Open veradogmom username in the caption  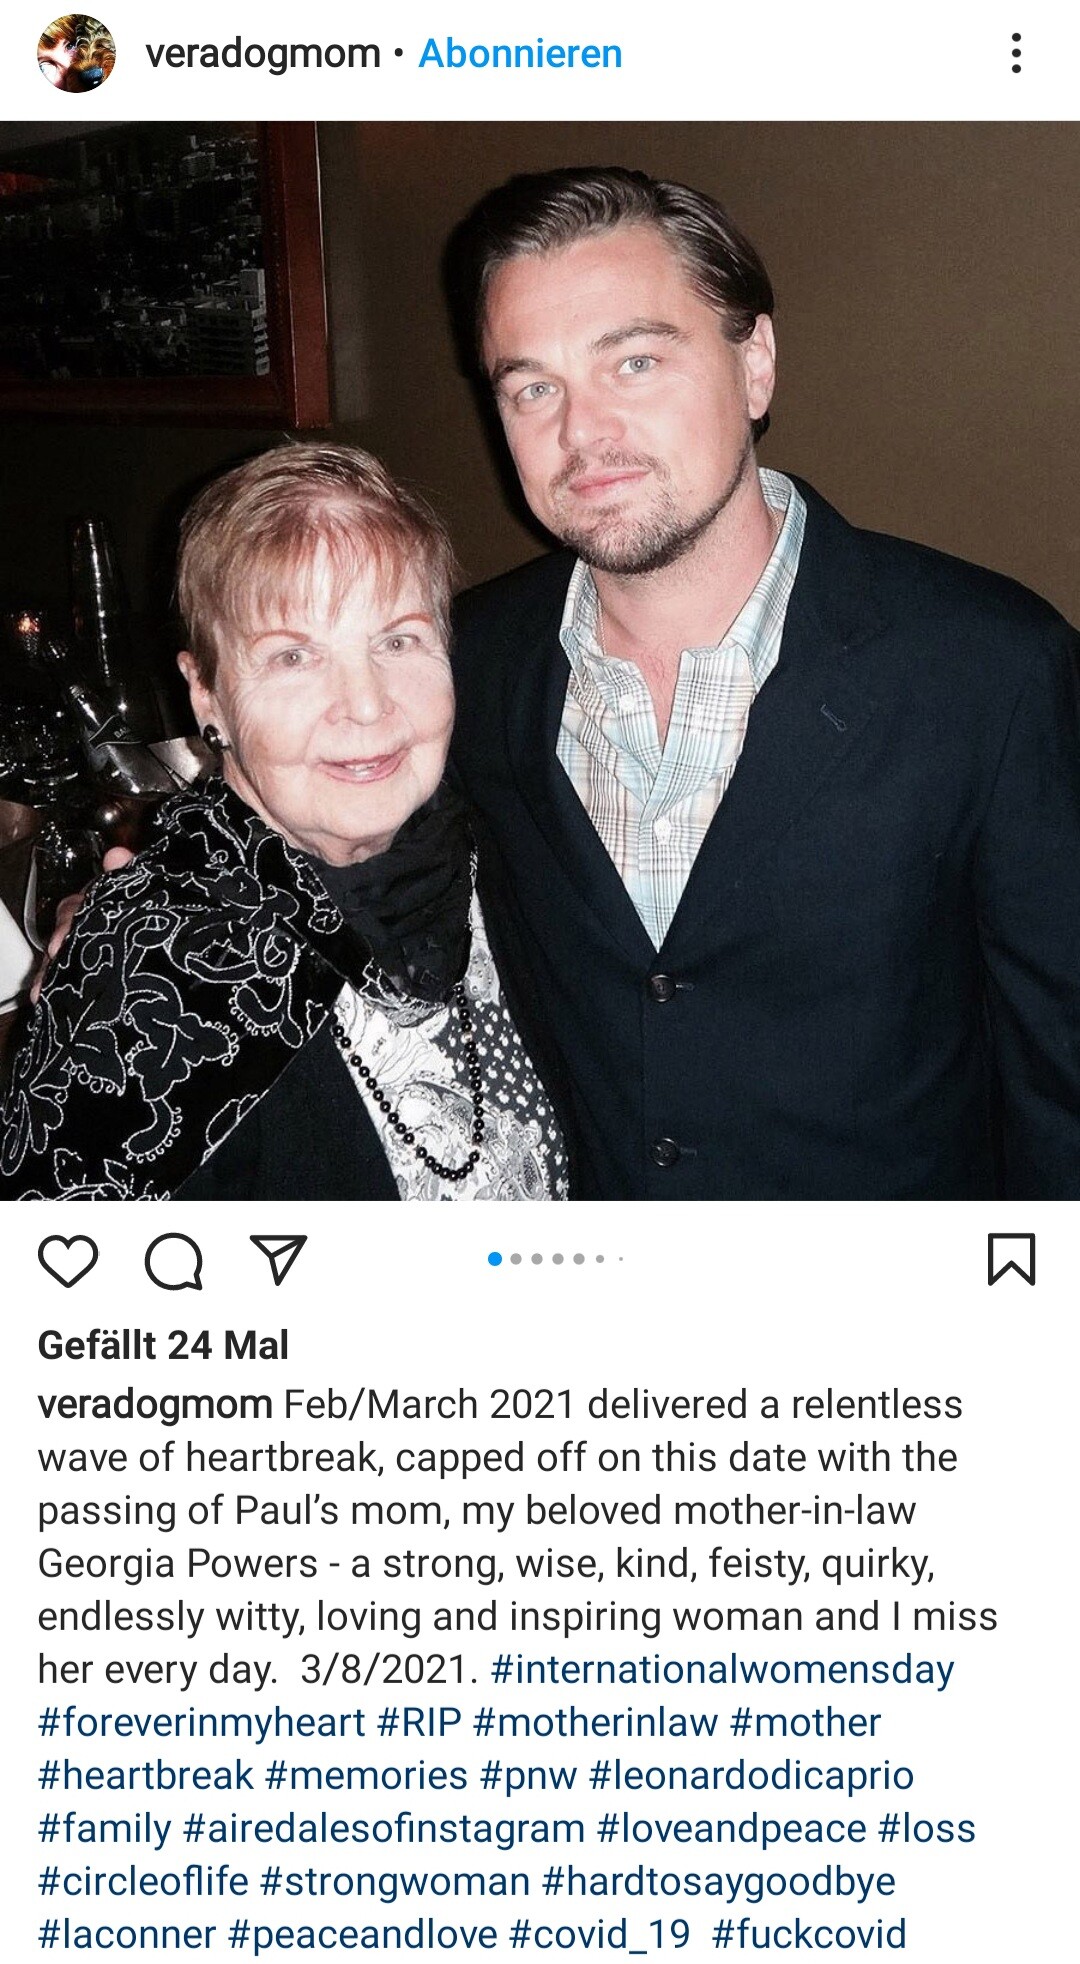(155, 1405)
